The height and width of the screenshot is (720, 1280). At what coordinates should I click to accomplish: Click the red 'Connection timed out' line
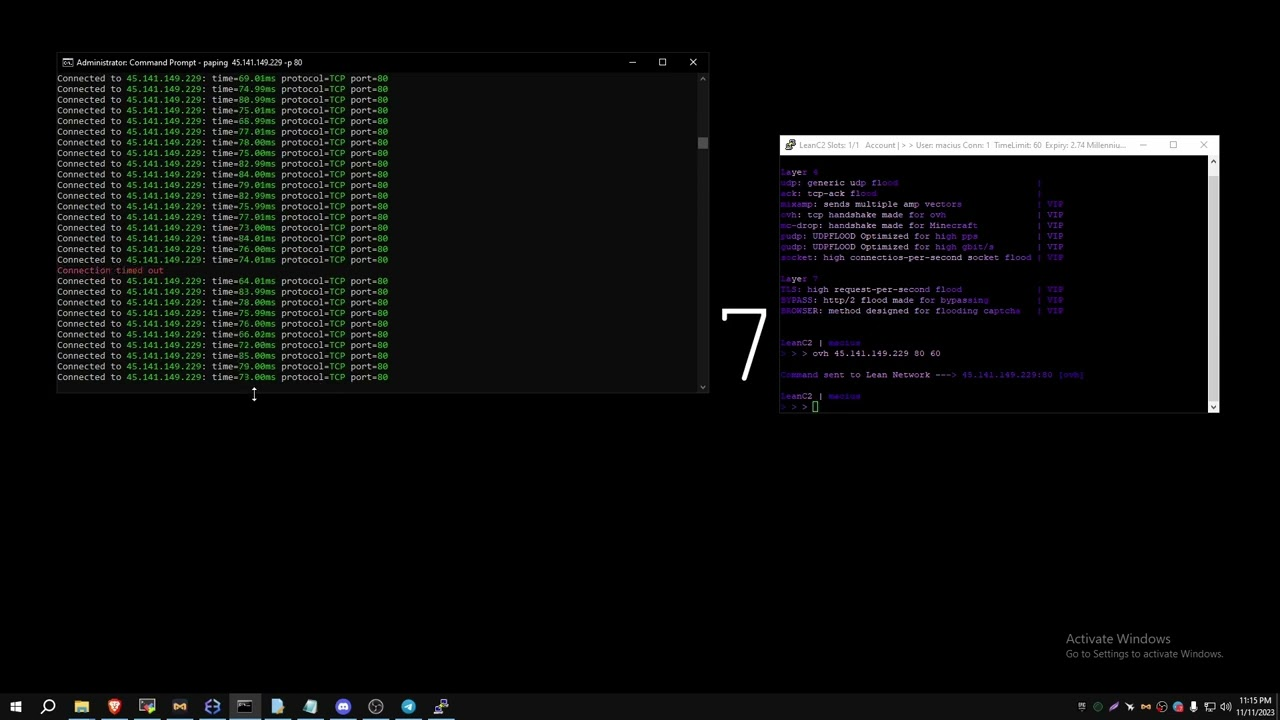(110, 270)
